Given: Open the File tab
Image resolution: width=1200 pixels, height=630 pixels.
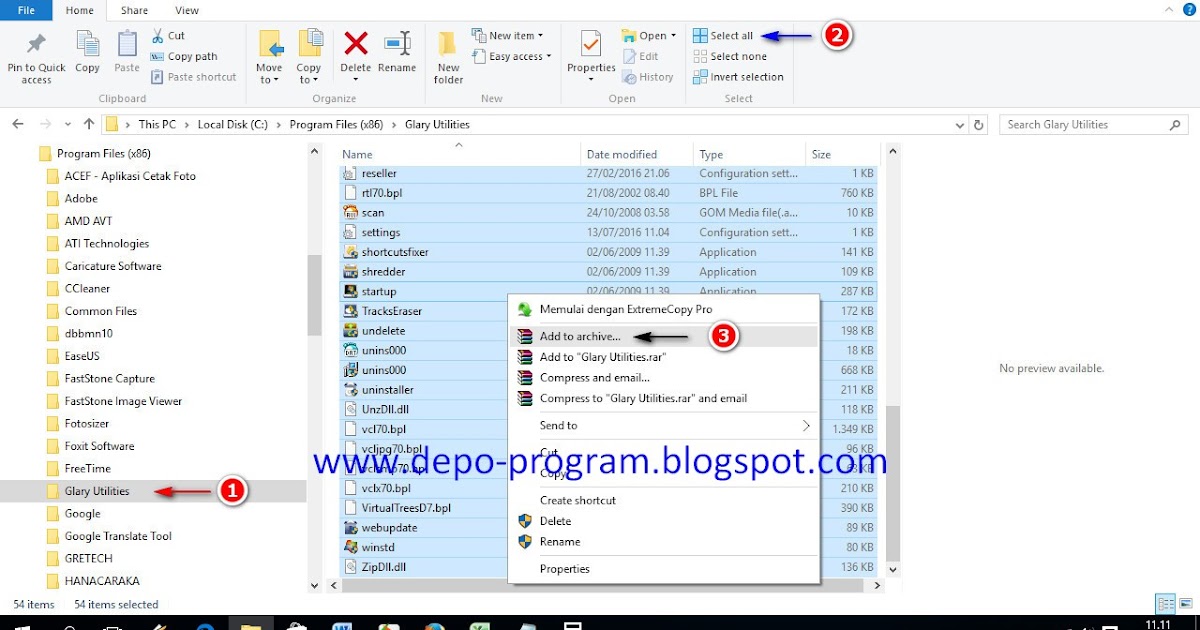Looking at the screenshot, I should tap(27, 10).
